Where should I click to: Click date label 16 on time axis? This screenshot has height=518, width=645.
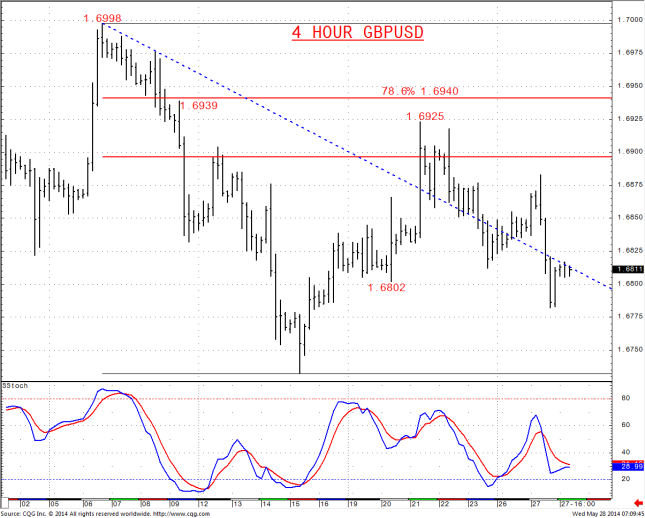[x=324, y=504]
